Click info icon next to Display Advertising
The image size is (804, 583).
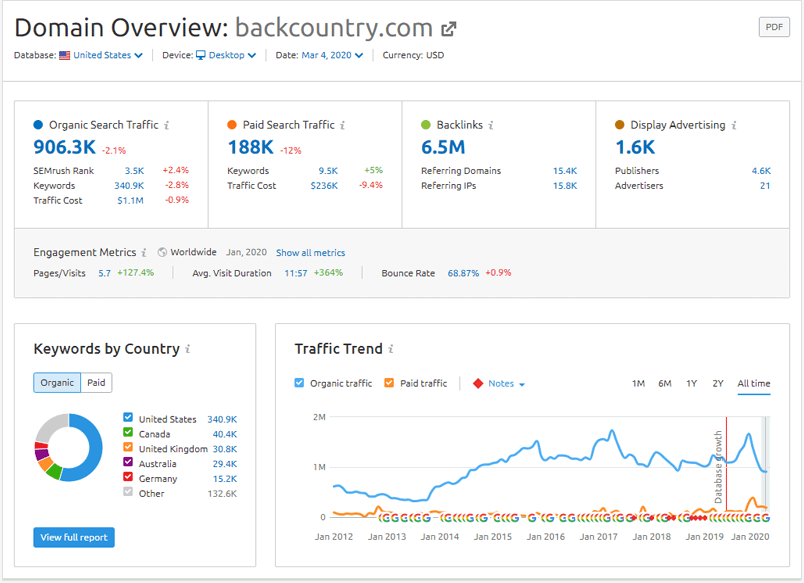click(x=734, y=126)
